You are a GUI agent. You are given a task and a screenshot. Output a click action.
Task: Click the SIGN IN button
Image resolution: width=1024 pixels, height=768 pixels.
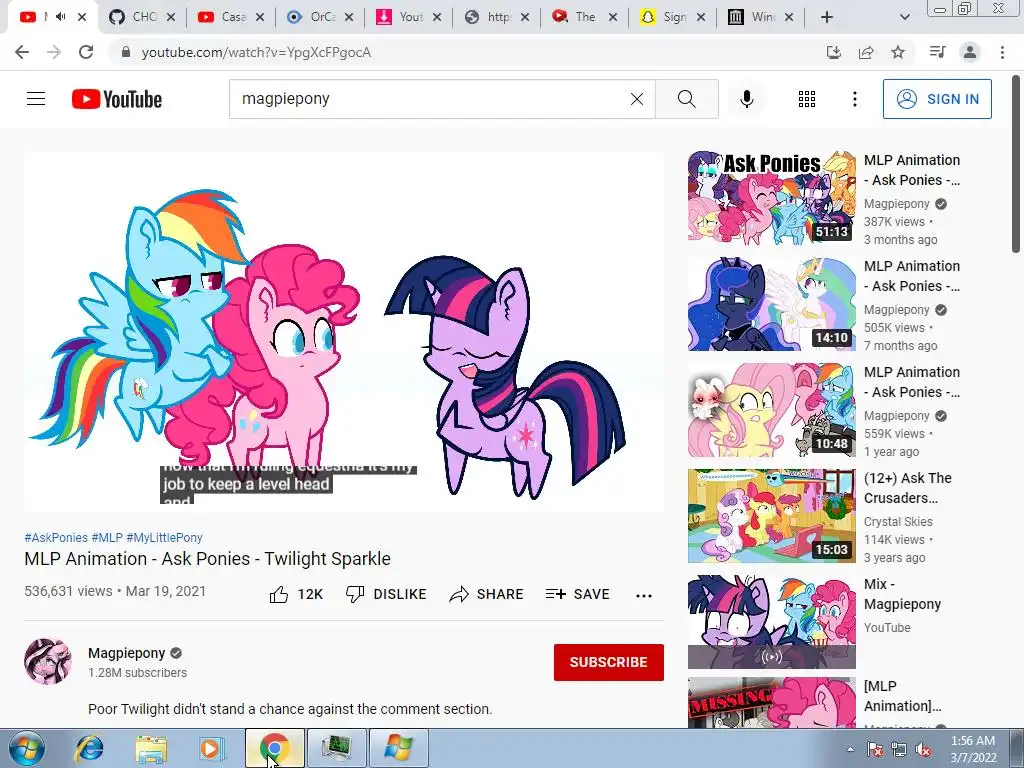click(937, 99)
